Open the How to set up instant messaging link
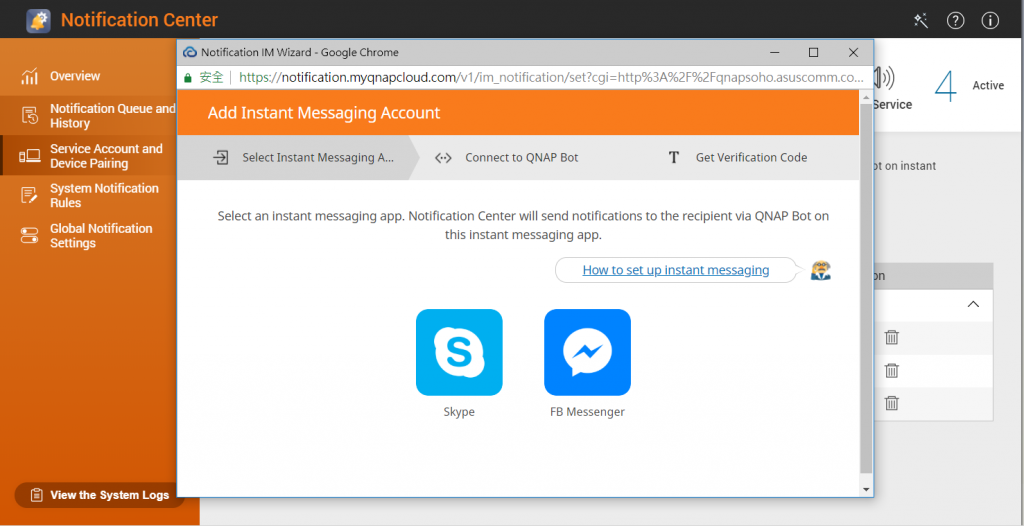The image size is (1024, 526). click(676, 270)
